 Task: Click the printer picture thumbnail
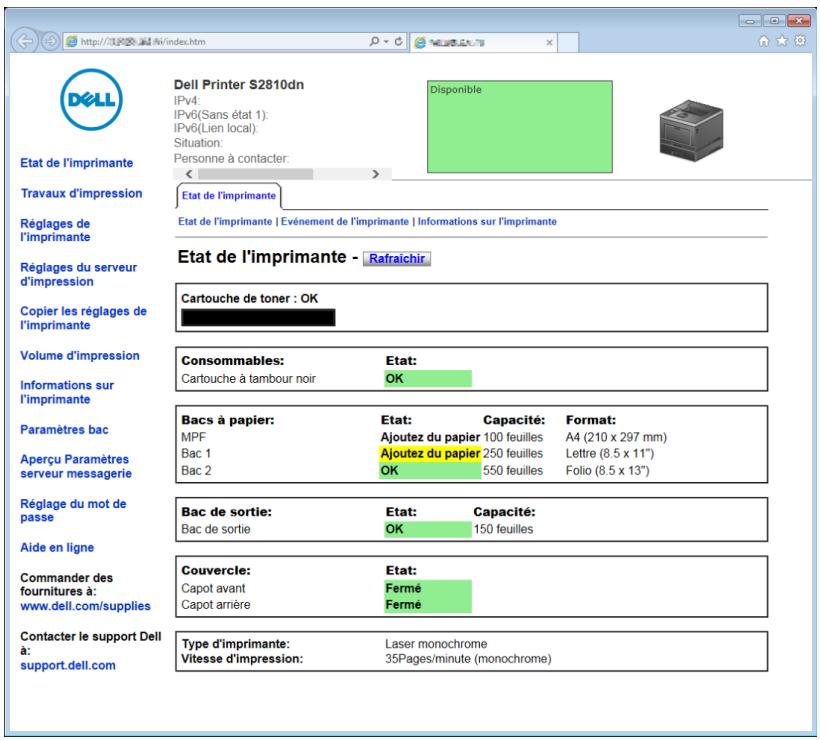(691, 130)
